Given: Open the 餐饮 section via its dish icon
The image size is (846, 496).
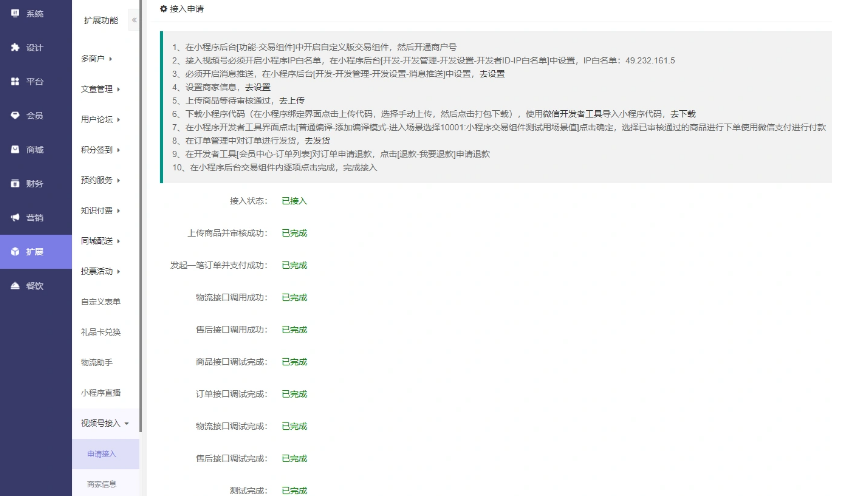Looking at the screenshot, I should (x=15, y=286).
